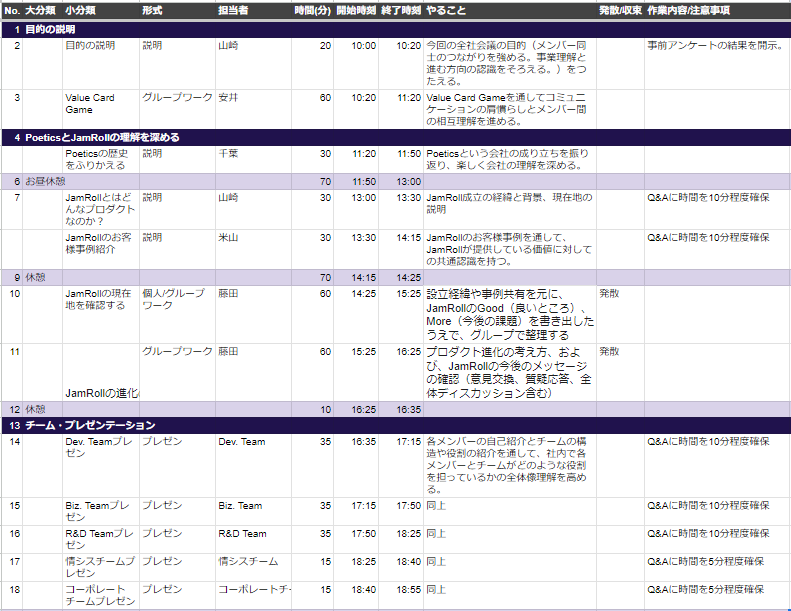The image size is (791, 611).
Task: Click the '個人/グループワーク' format cell
Action: [x=177, y=314]
